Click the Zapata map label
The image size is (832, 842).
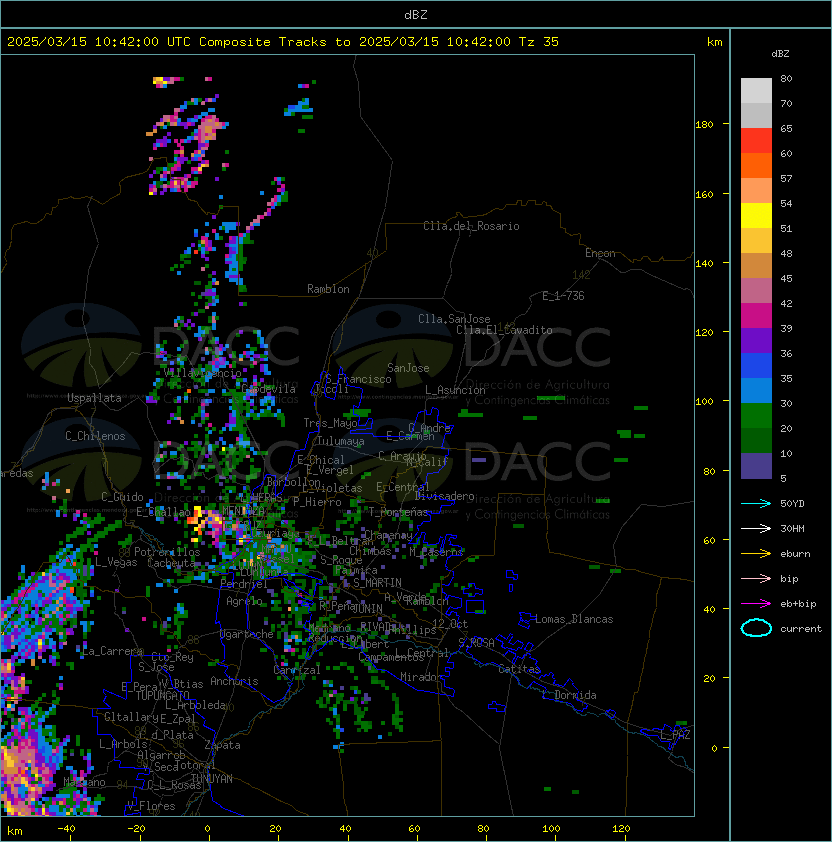[222, 745]
